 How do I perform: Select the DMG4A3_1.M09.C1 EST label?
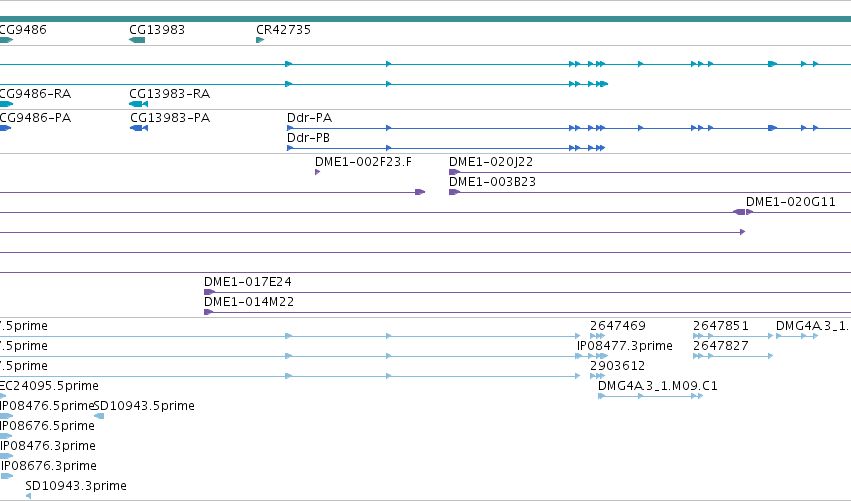pos(658,386)
